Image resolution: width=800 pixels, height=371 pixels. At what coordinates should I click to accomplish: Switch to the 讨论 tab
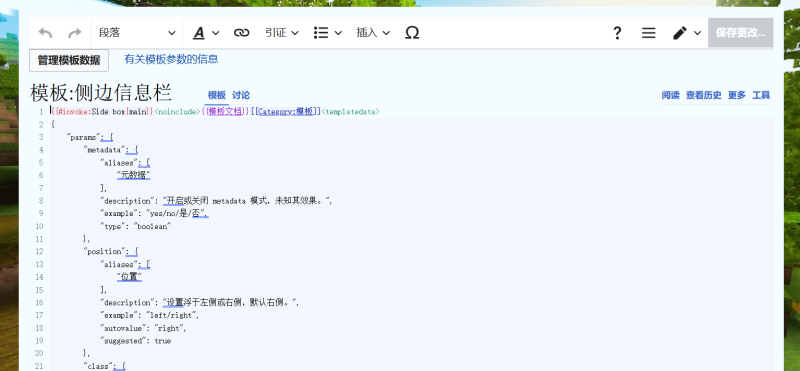pyautogui.click(x=241, y=95)
